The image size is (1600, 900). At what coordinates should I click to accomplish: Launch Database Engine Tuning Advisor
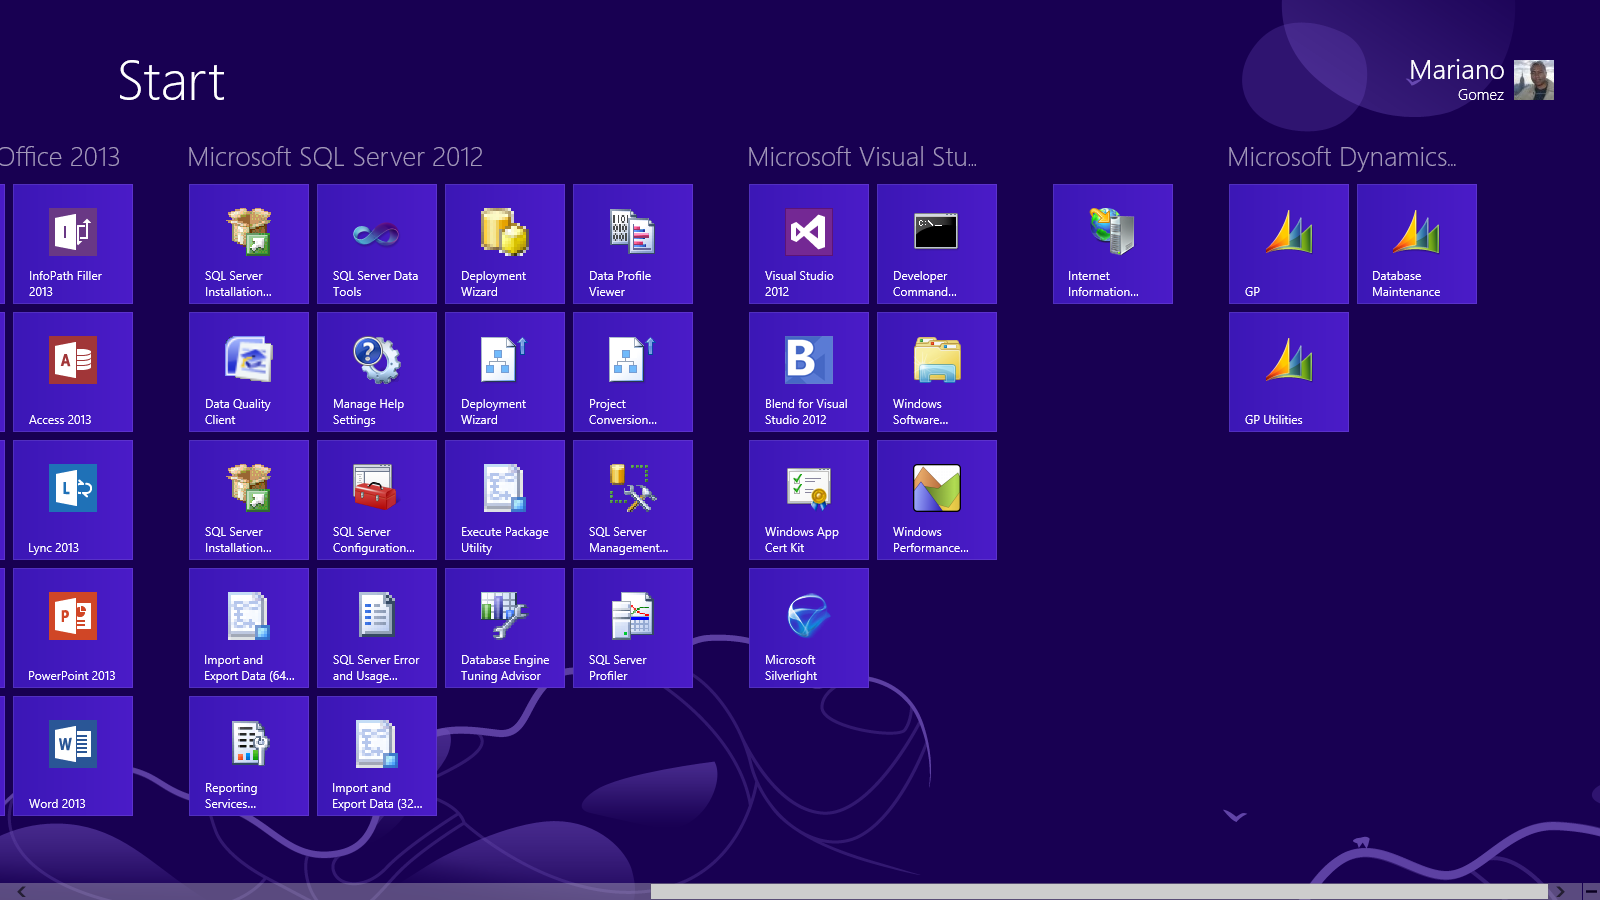coord(504,628)
